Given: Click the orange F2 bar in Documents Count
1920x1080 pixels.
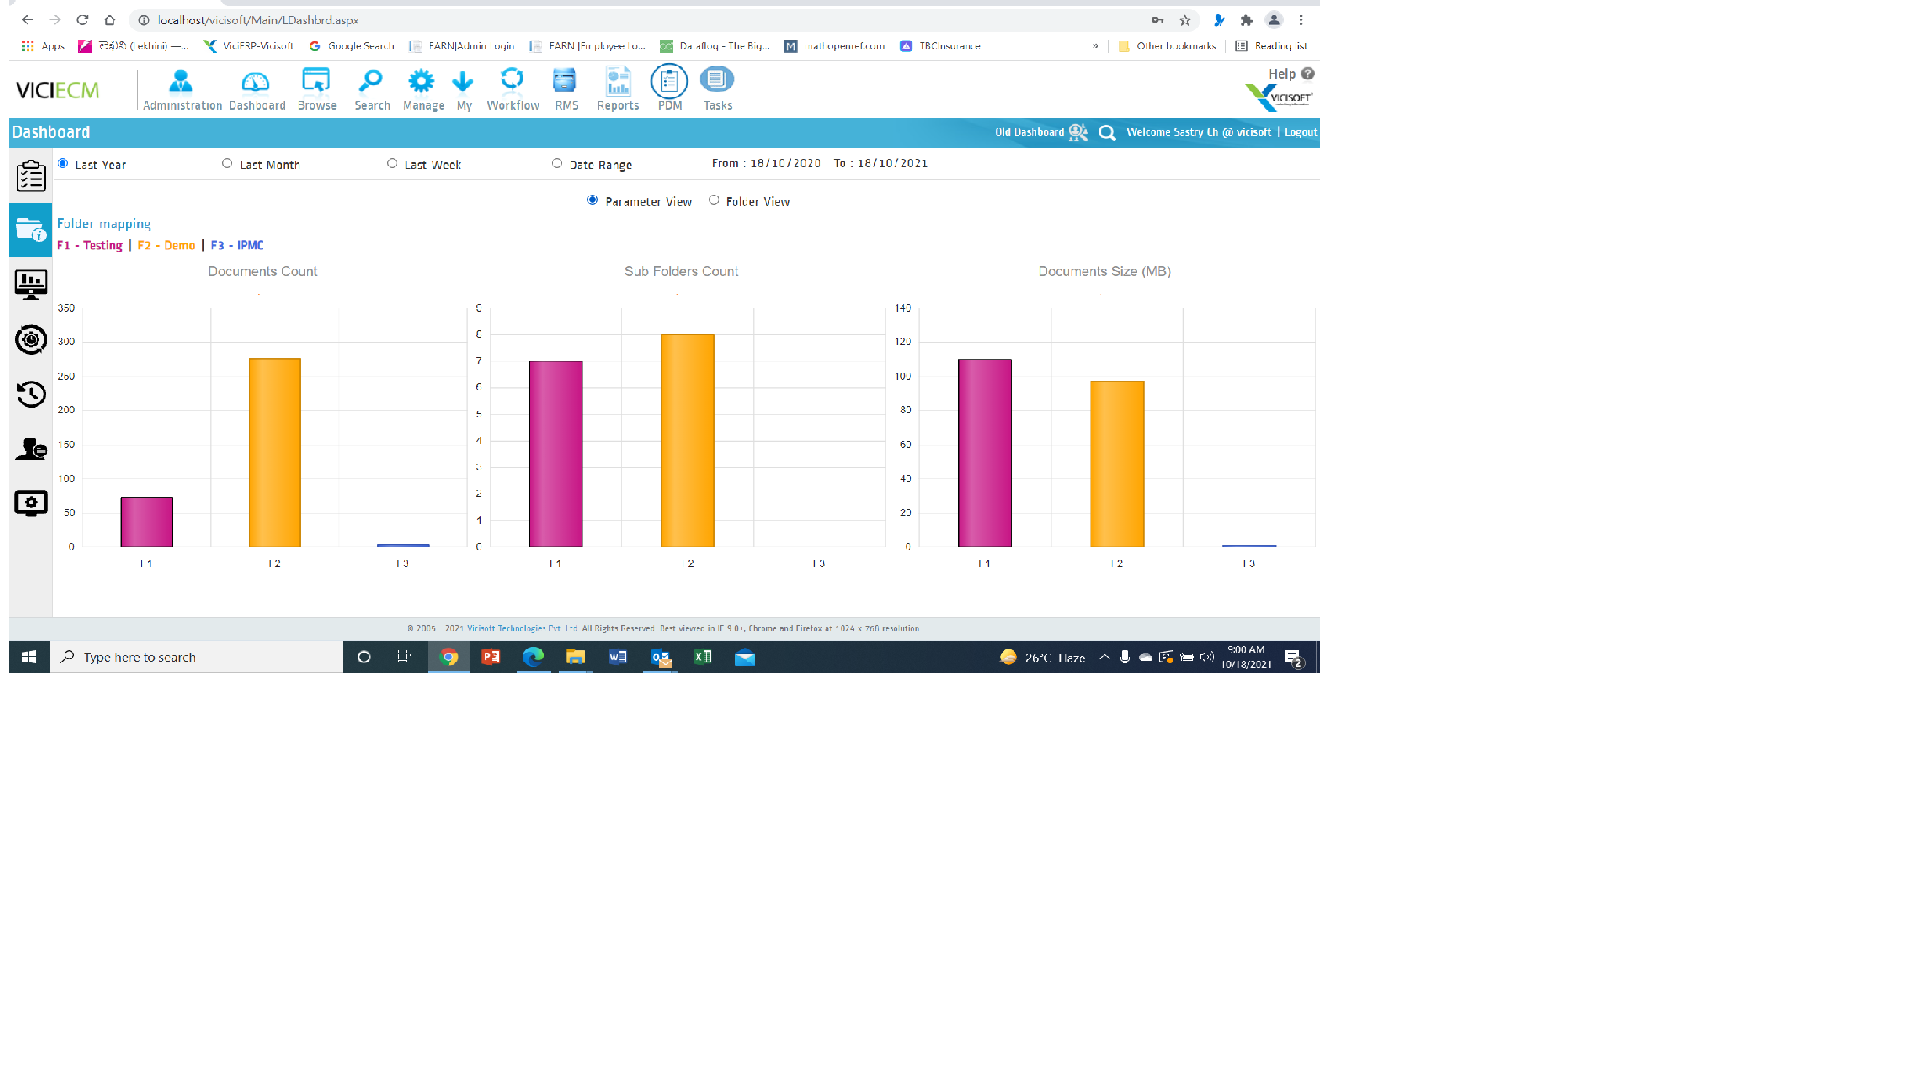Looking at the screenshot, I should (x=274, y=452).
